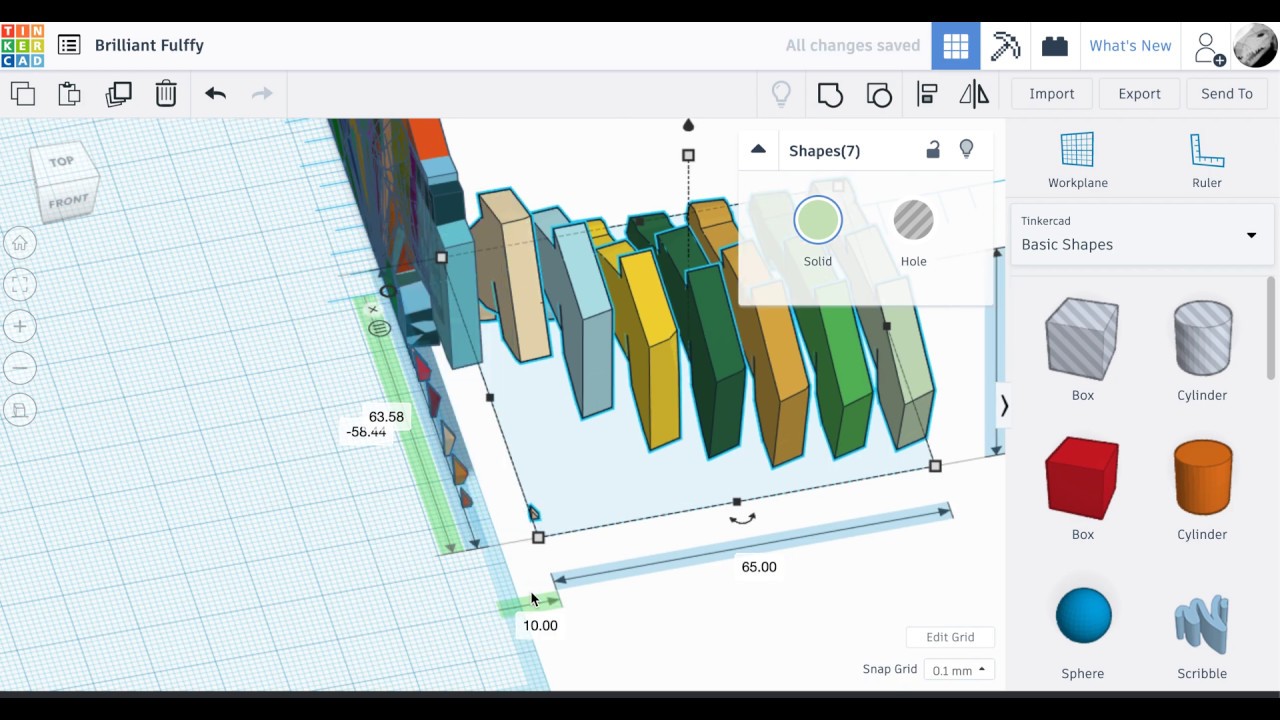Screen dimensions: 1280x720
Task: Click the Fit all in view icon
Action: coord(20,286)
